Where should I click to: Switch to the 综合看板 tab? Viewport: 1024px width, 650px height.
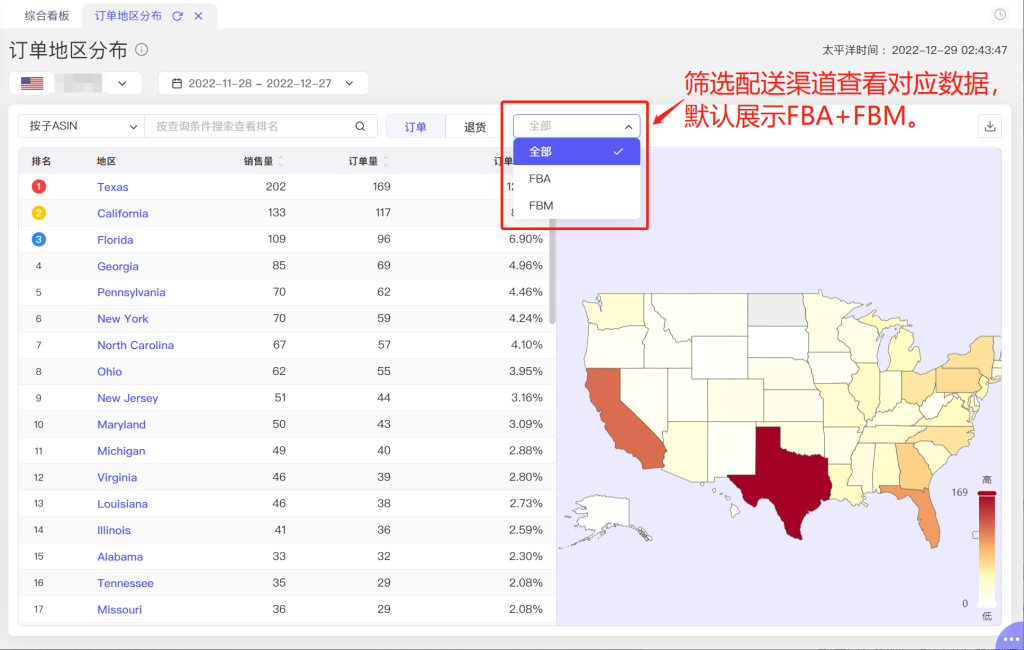coord(46,16)
